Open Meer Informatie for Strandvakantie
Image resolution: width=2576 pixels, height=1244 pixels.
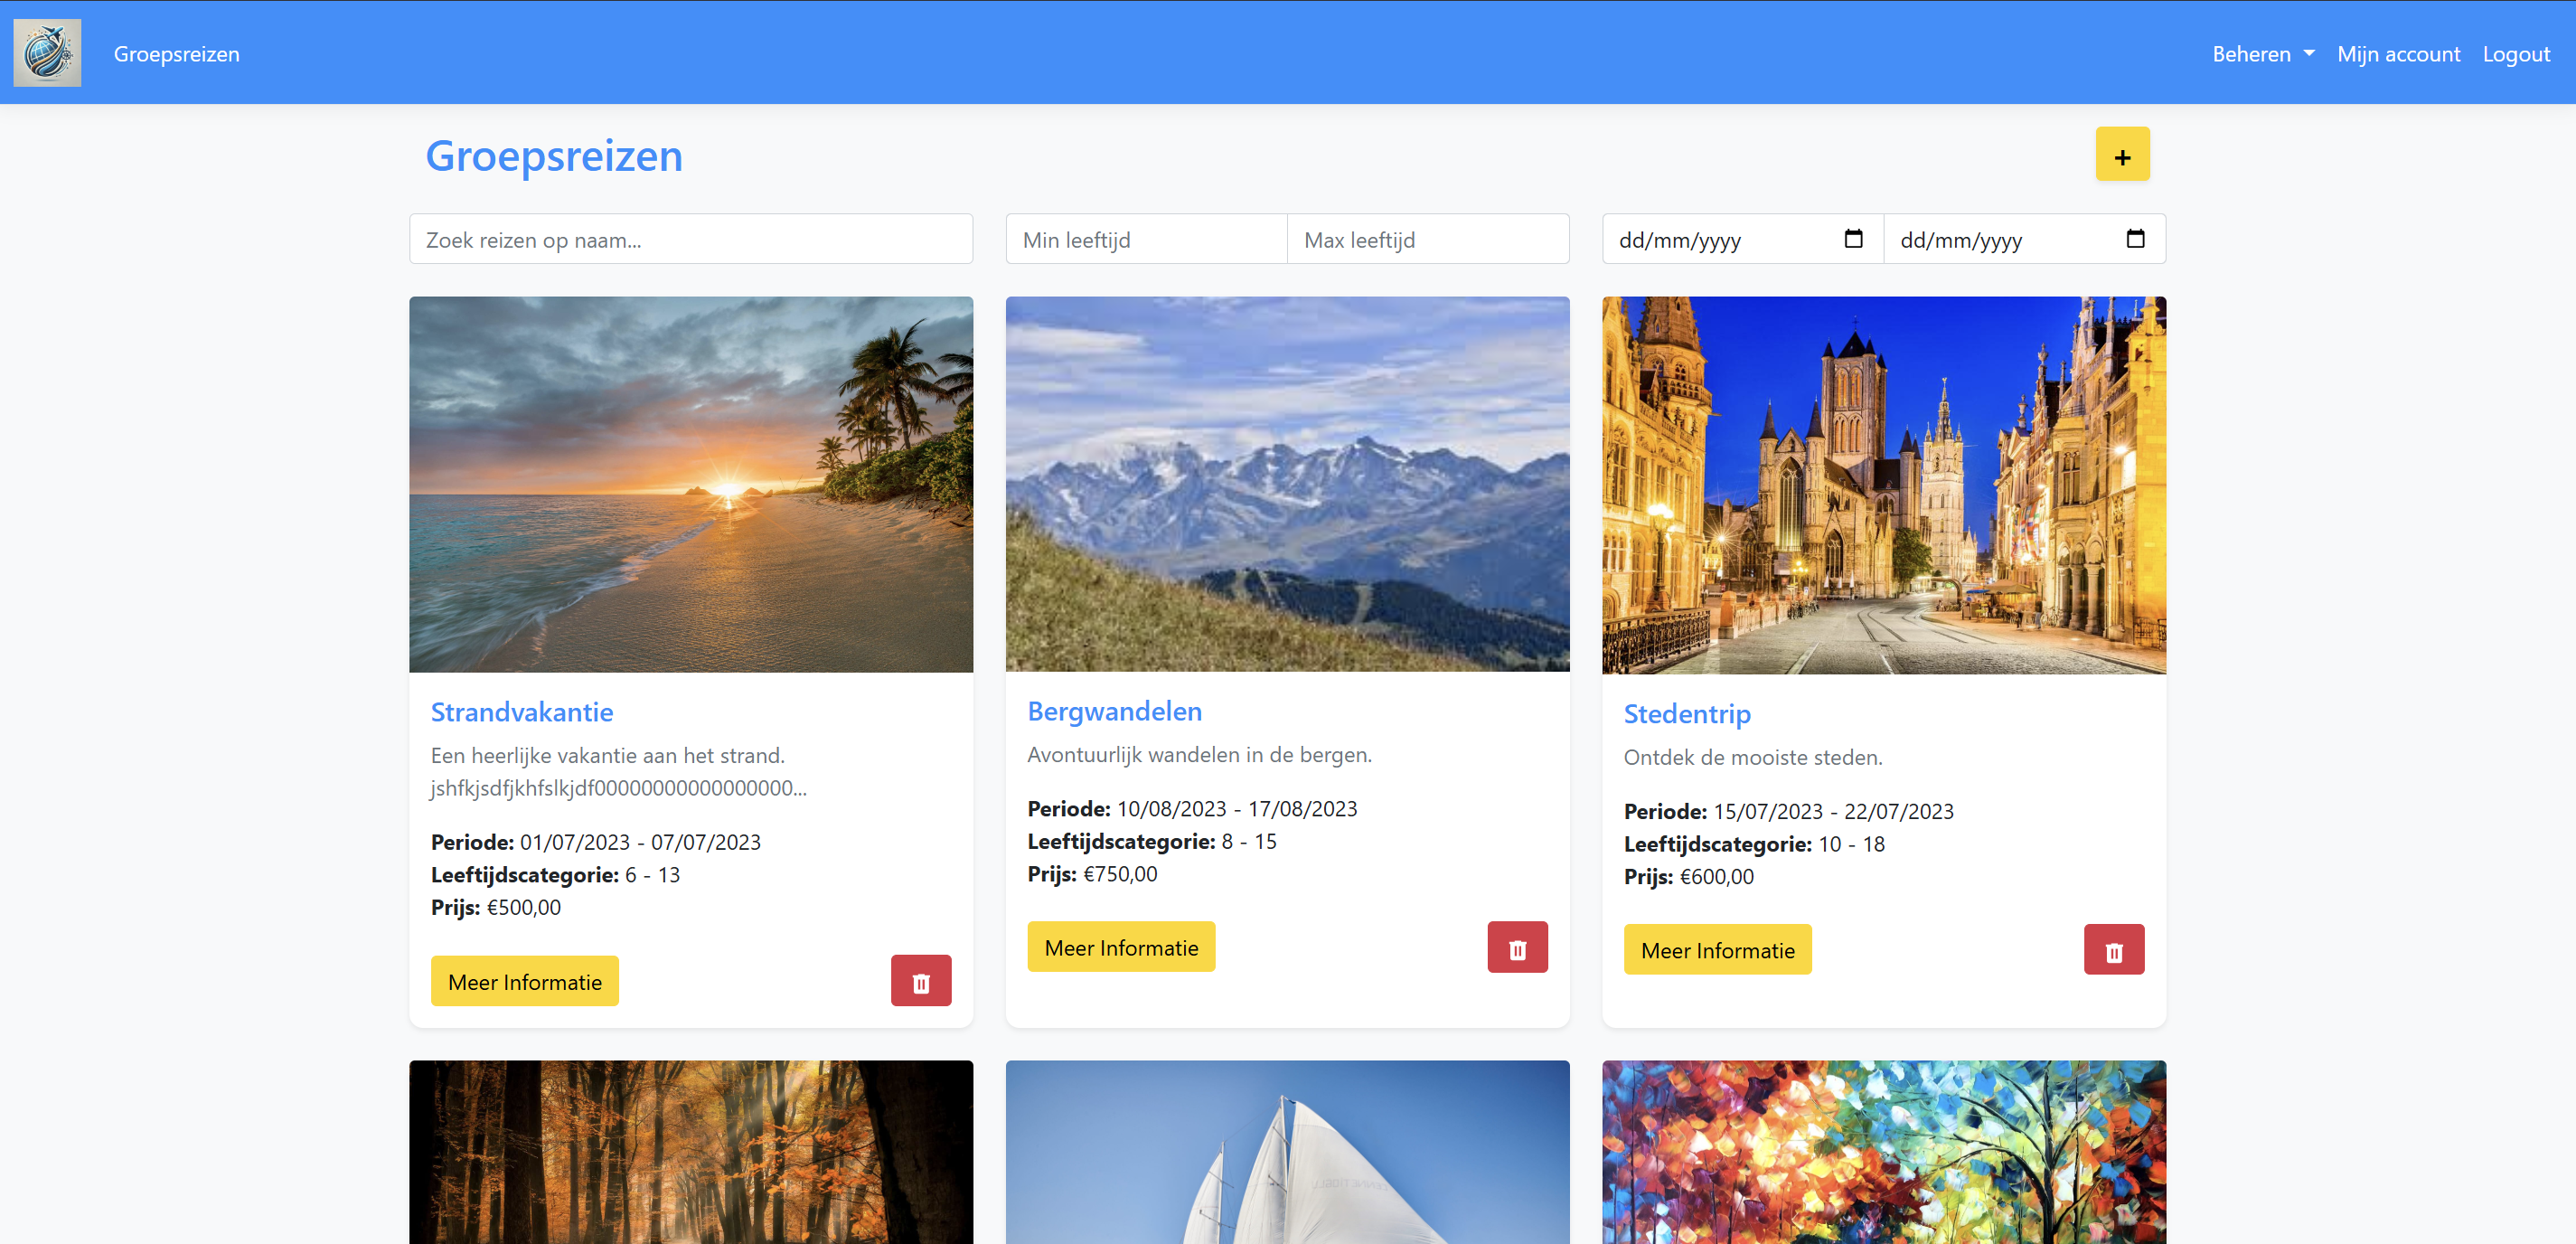point(525,981)
